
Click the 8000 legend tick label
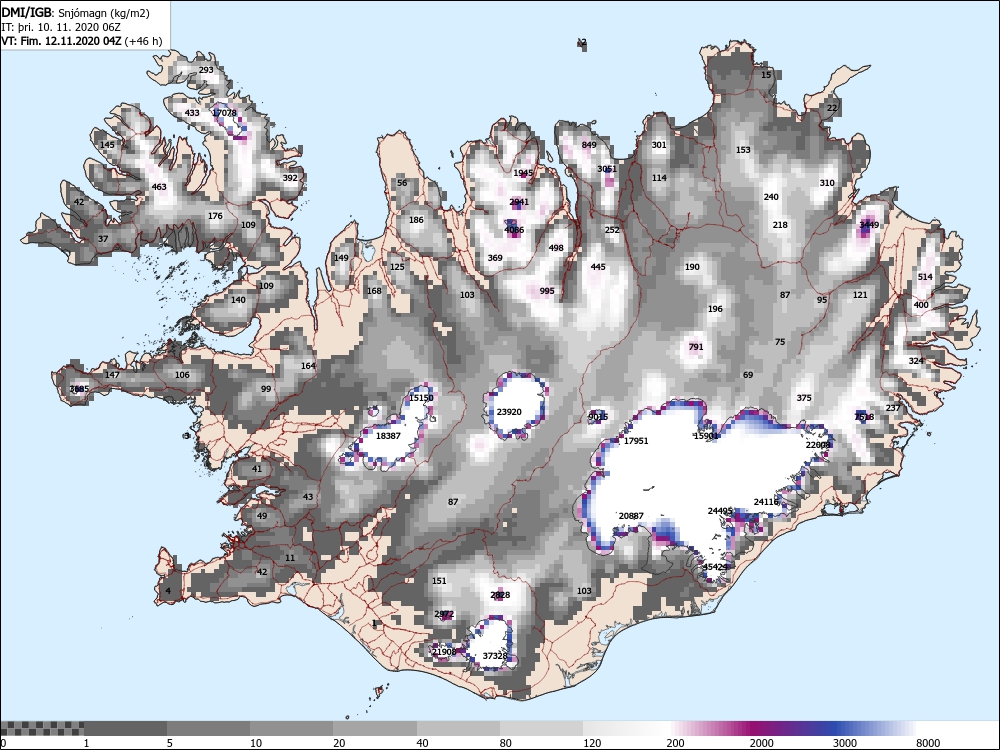pyautogui.click(x=928, y=743)
